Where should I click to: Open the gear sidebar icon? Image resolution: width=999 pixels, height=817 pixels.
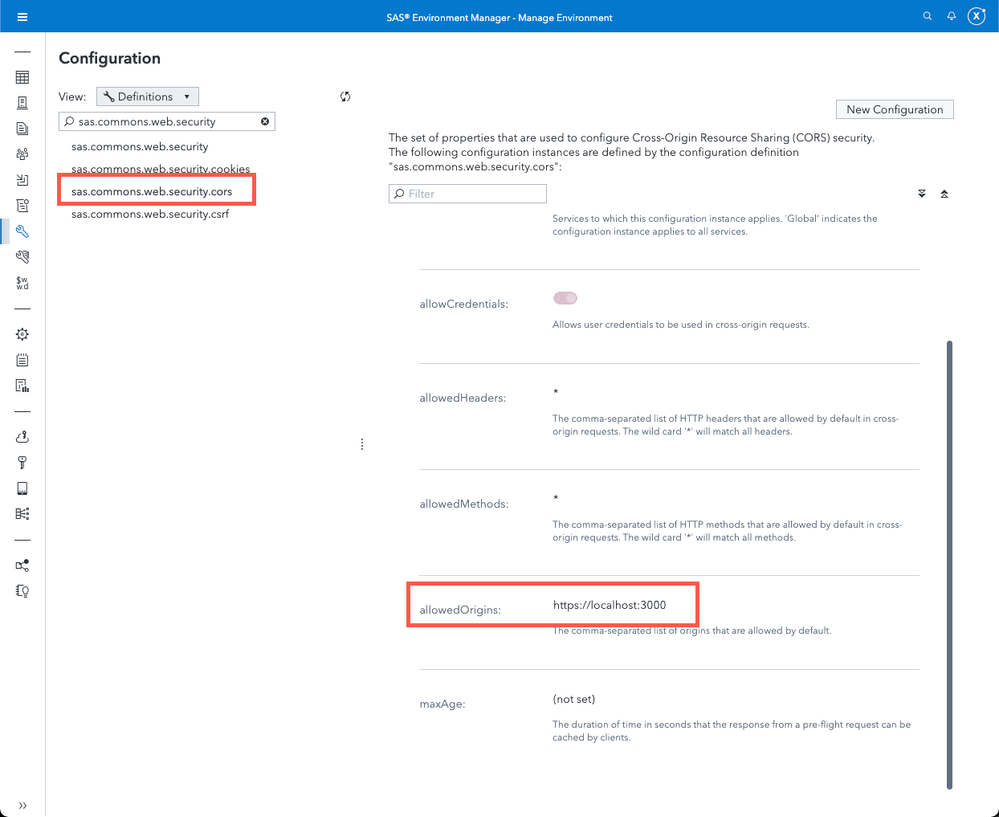click(x=22, y=334)
